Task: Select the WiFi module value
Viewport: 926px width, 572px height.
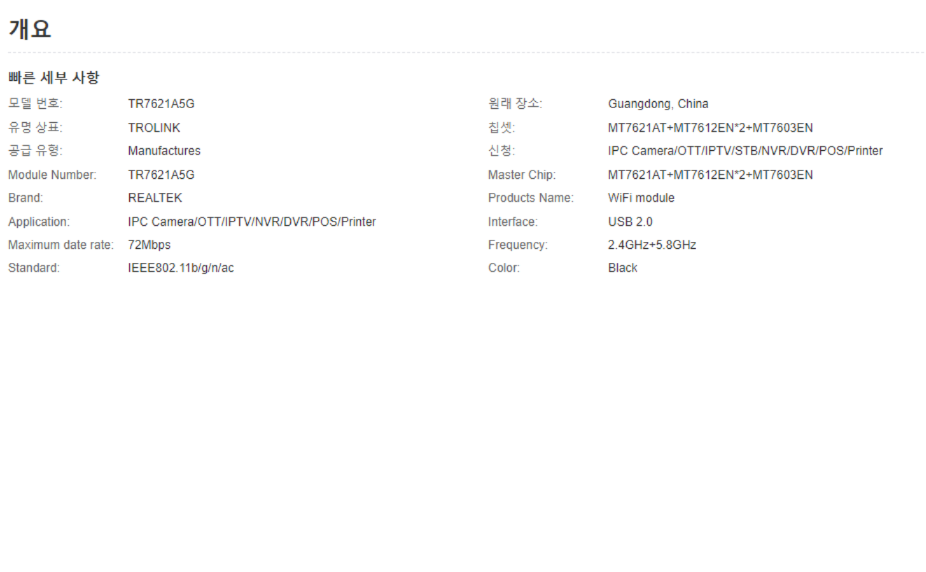Action: (641, 198)
